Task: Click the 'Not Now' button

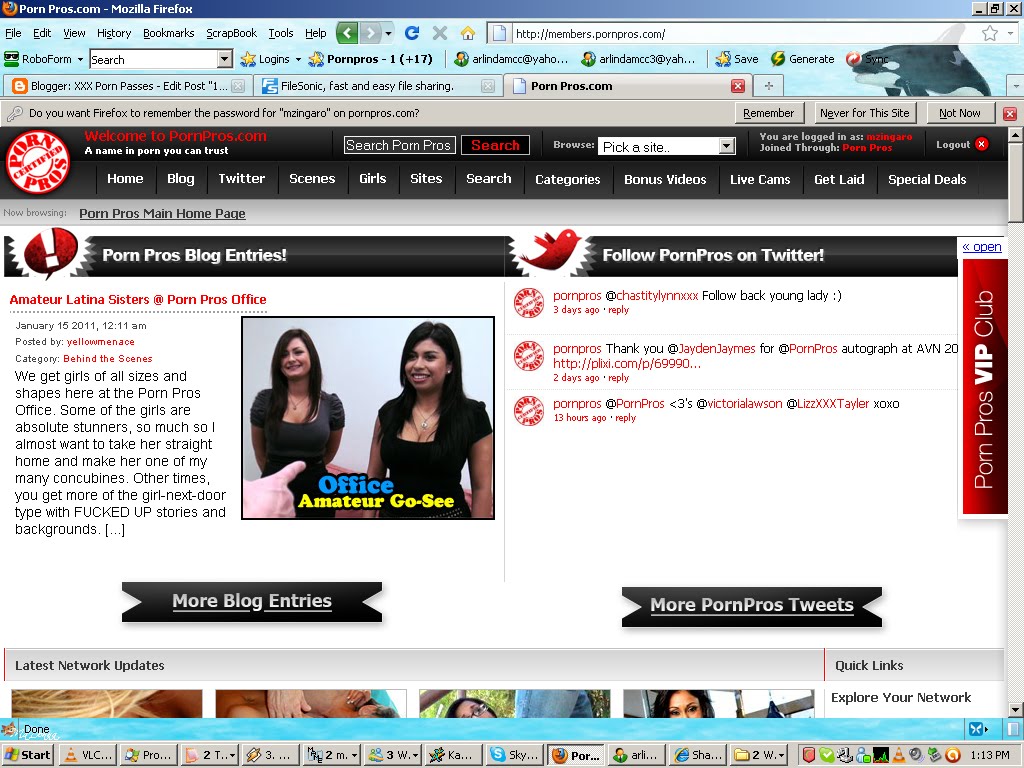Action: [x=960, y=113]
